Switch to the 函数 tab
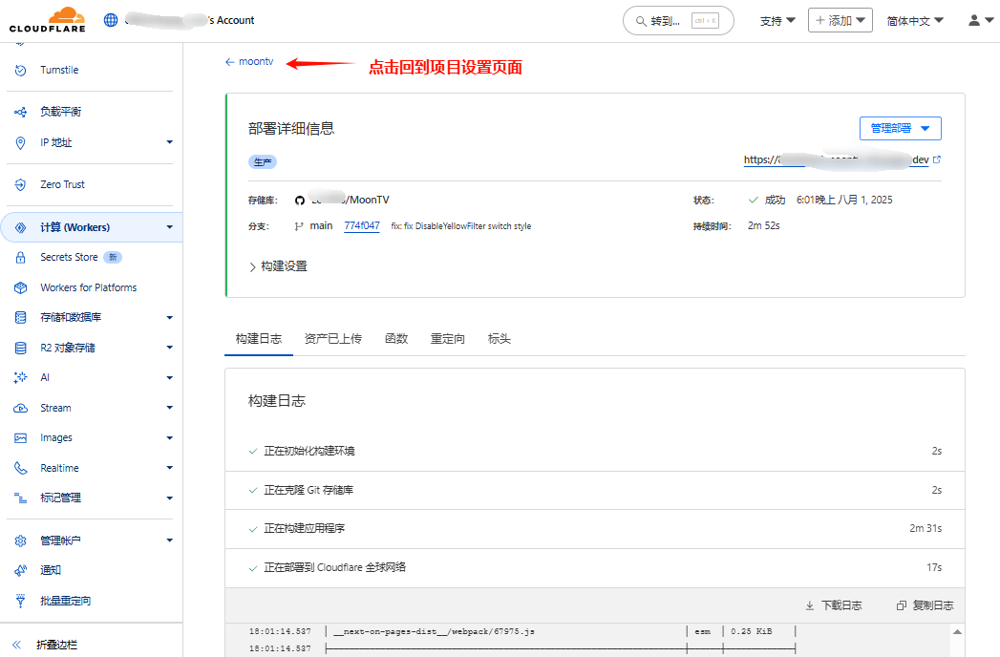 click(396, 339)
